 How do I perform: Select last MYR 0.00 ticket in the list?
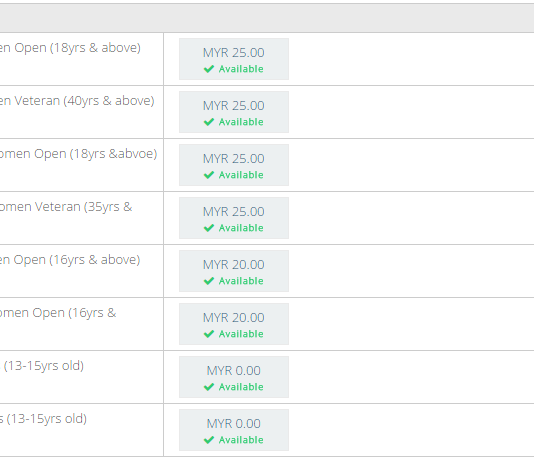tap(234, 430)
